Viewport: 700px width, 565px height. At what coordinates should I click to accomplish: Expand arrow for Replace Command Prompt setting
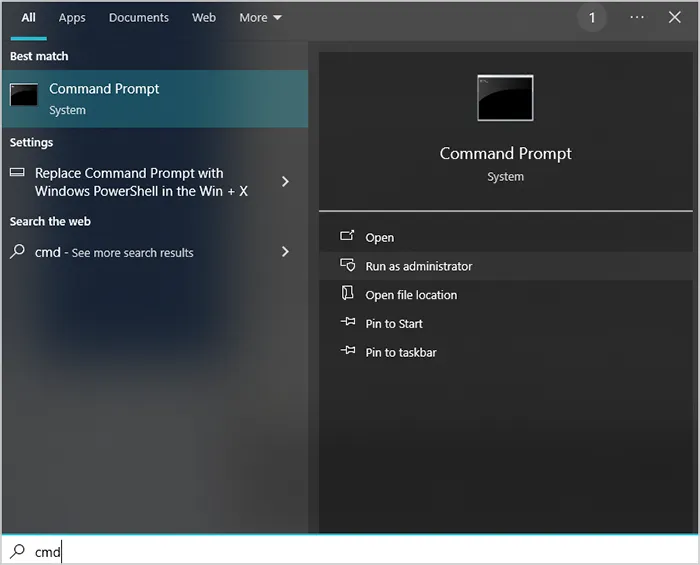(x=285, y=181)
